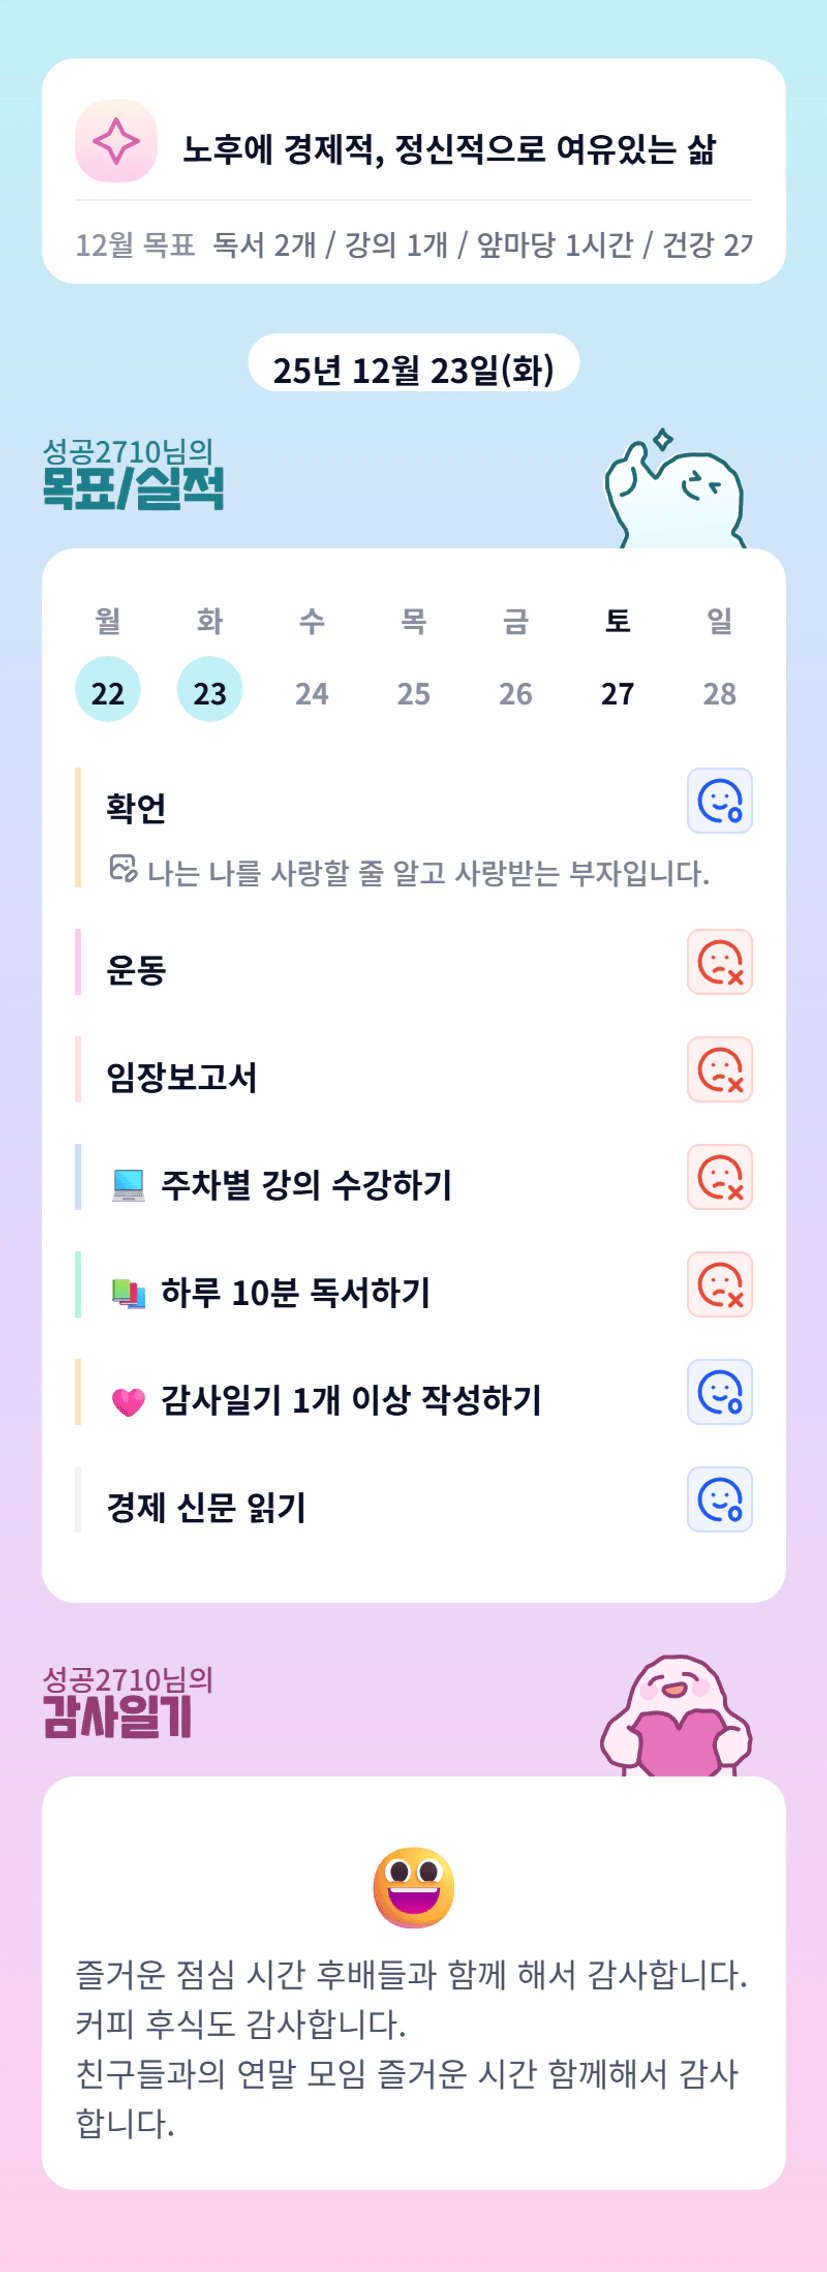Toggle 하루 10분 독서하기 status icon
Image resolution: width=827 pixels, height=2272 pixels.
[719, 1285]
